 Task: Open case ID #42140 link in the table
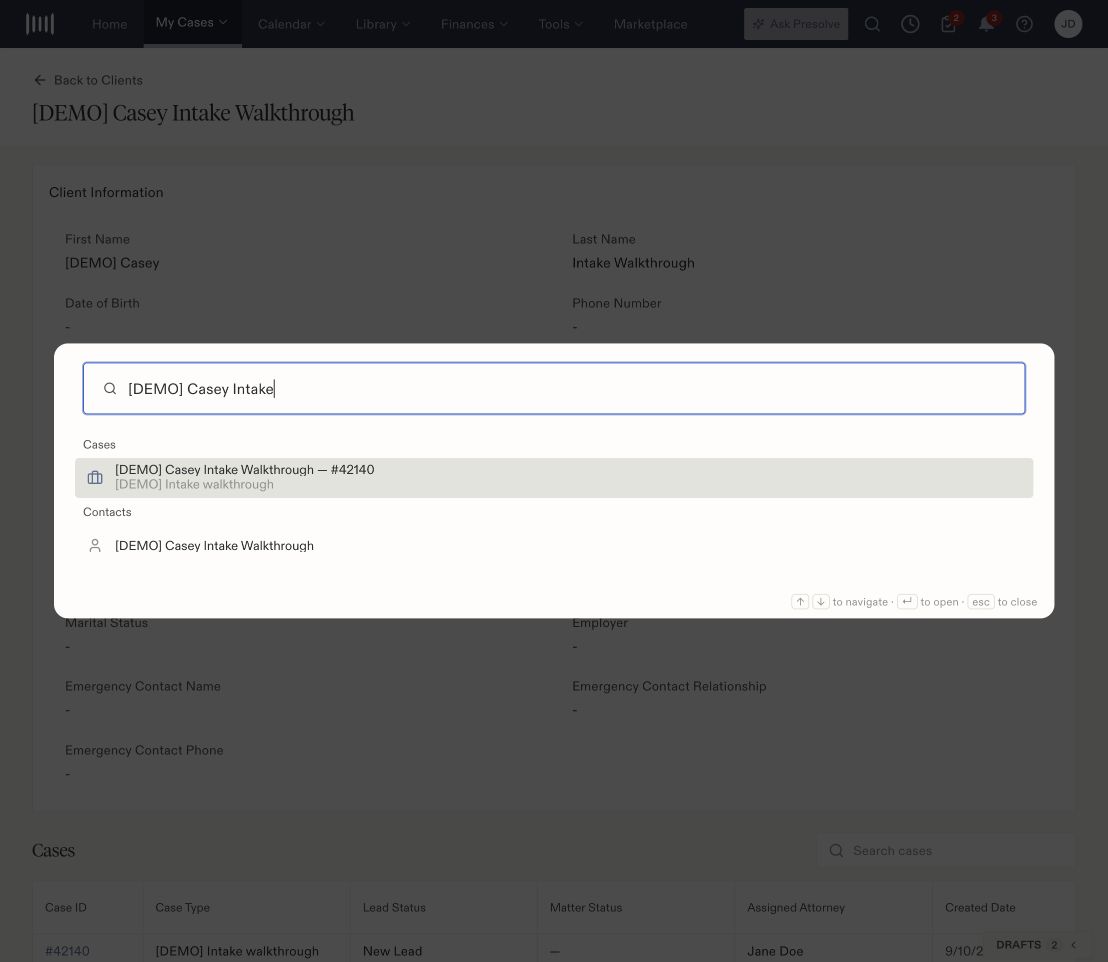(x=67, y=951)
